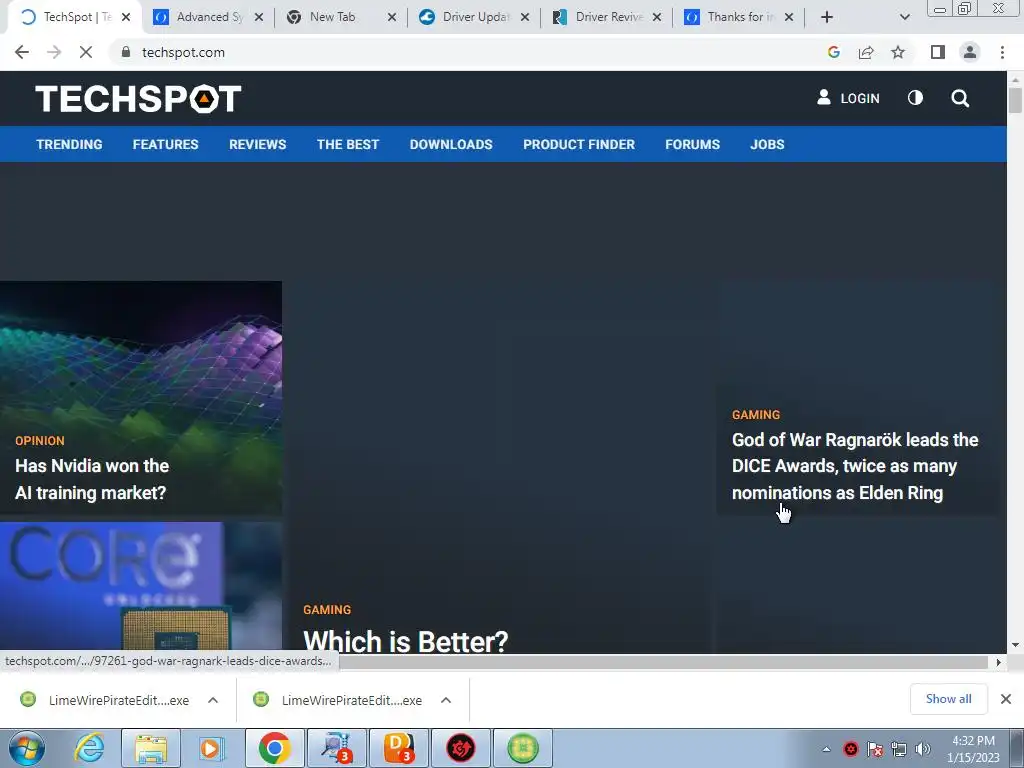The image size is (1024, 768).
Task: Click the browser forward arrow
Action: 54,52
